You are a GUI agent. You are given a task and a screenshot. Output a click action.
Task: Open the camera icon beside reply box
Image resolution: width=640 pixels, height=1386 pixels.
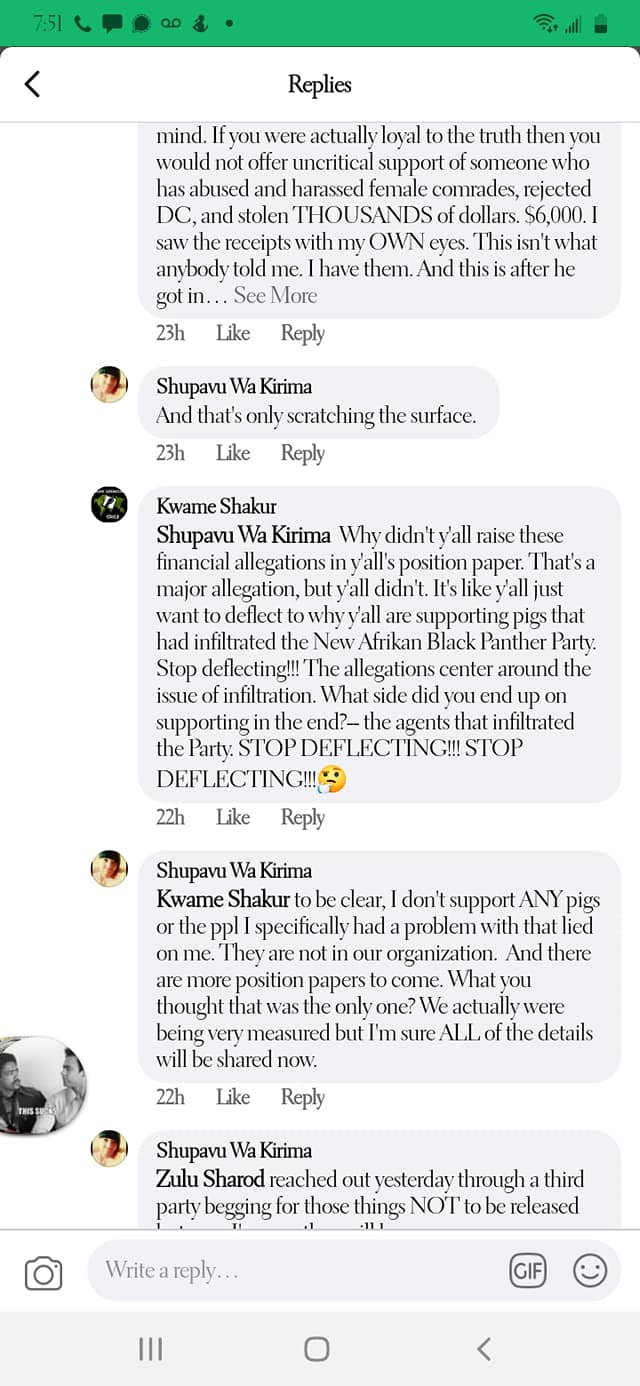(43, 1272)
